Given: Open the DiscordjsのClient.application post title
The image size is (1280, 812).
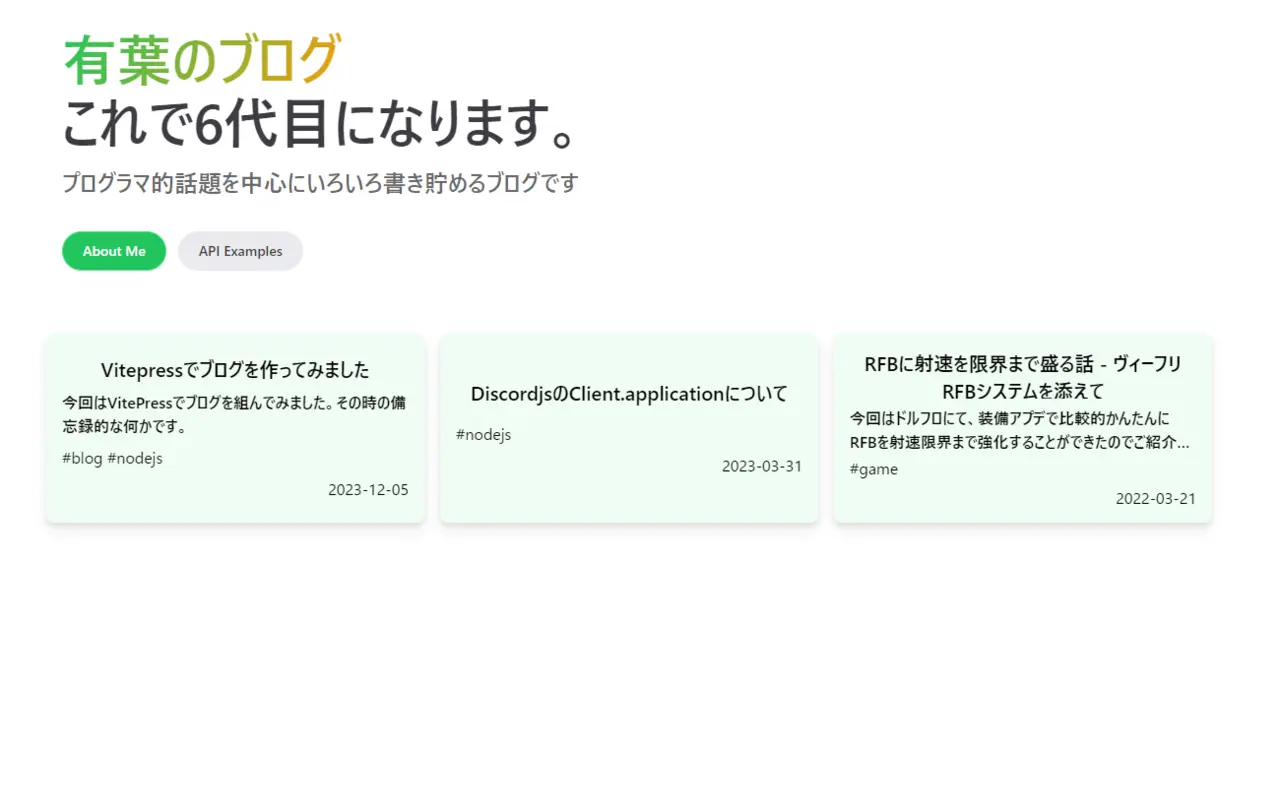Looking at the screenshot, I should (x=629, y=394).
